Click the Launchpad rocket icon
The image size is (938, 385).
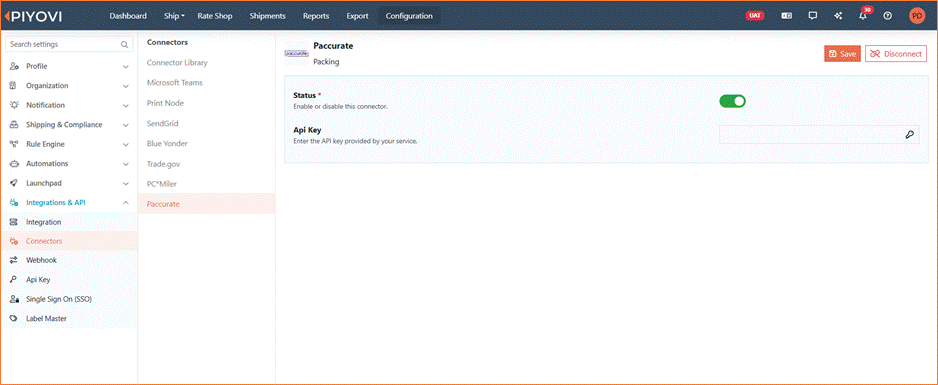coord(14,183)
